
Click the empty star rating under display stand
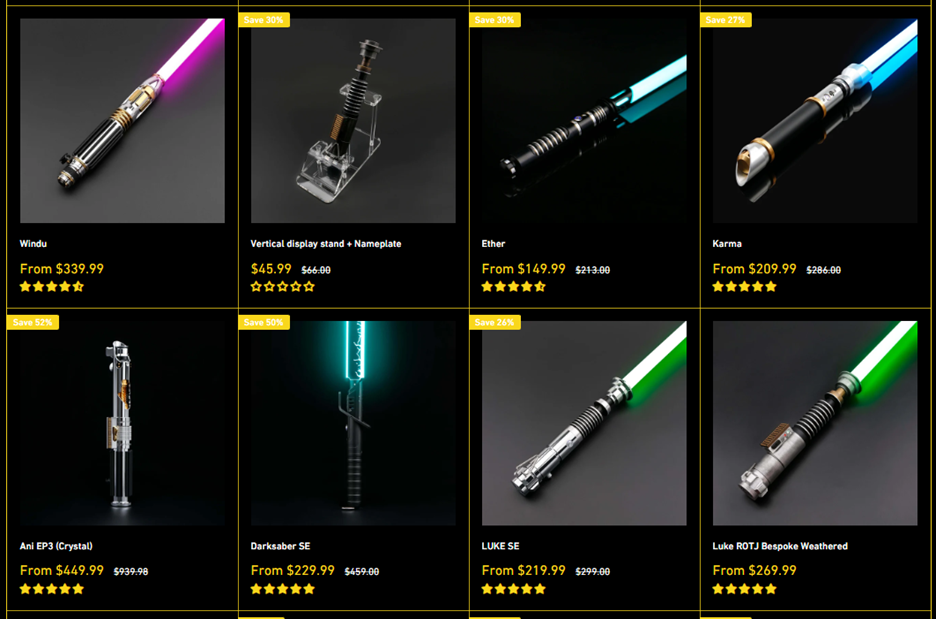[283, 287]
